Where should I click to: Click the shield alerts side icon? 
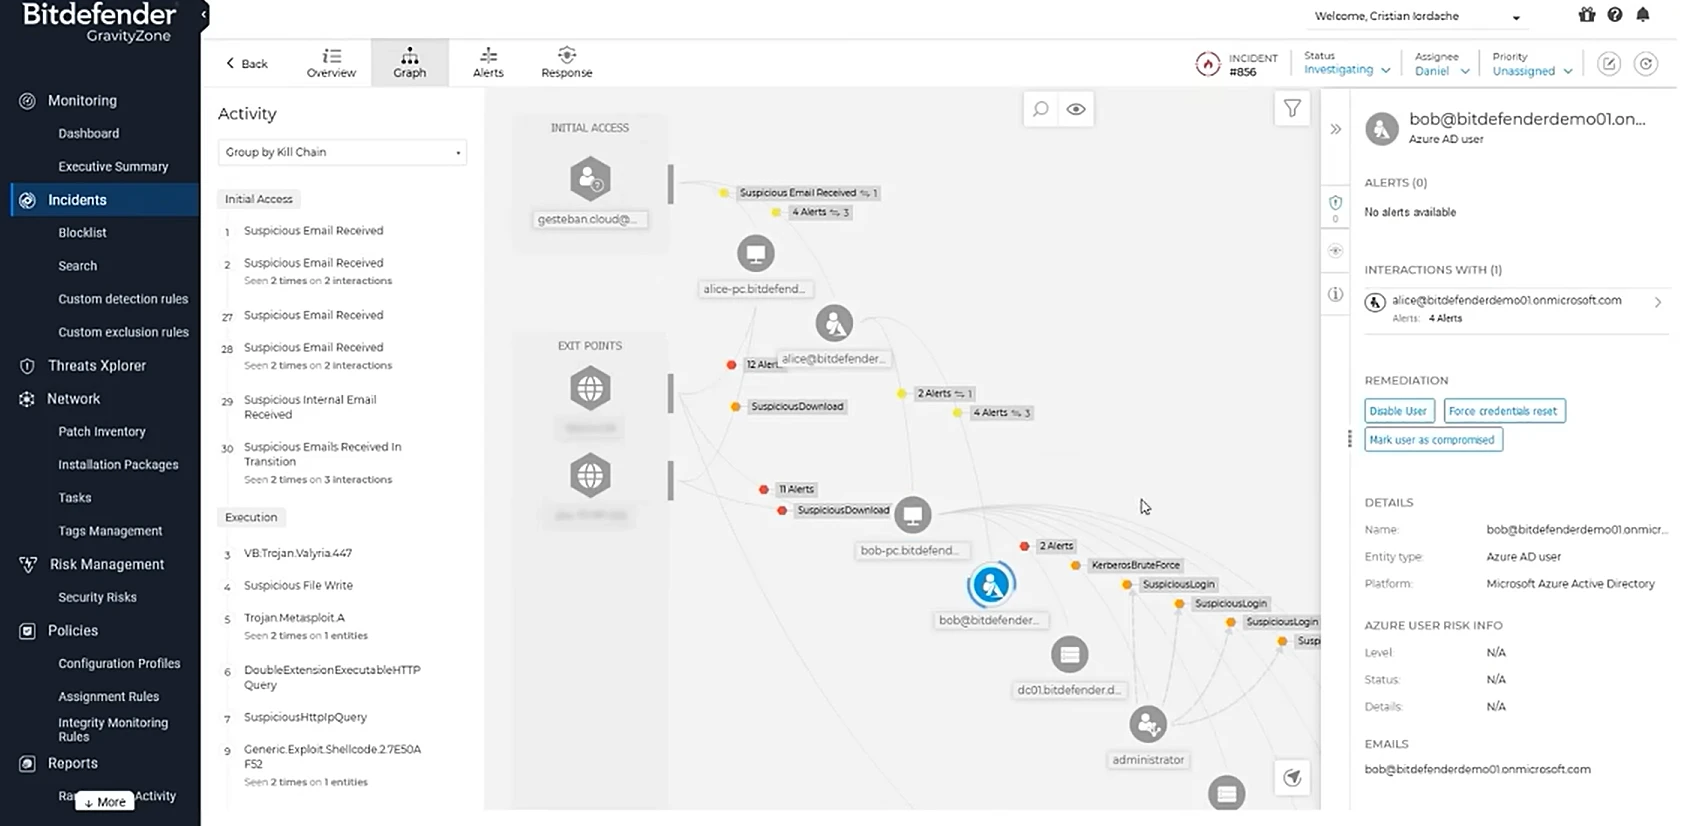click(1335, 204)
